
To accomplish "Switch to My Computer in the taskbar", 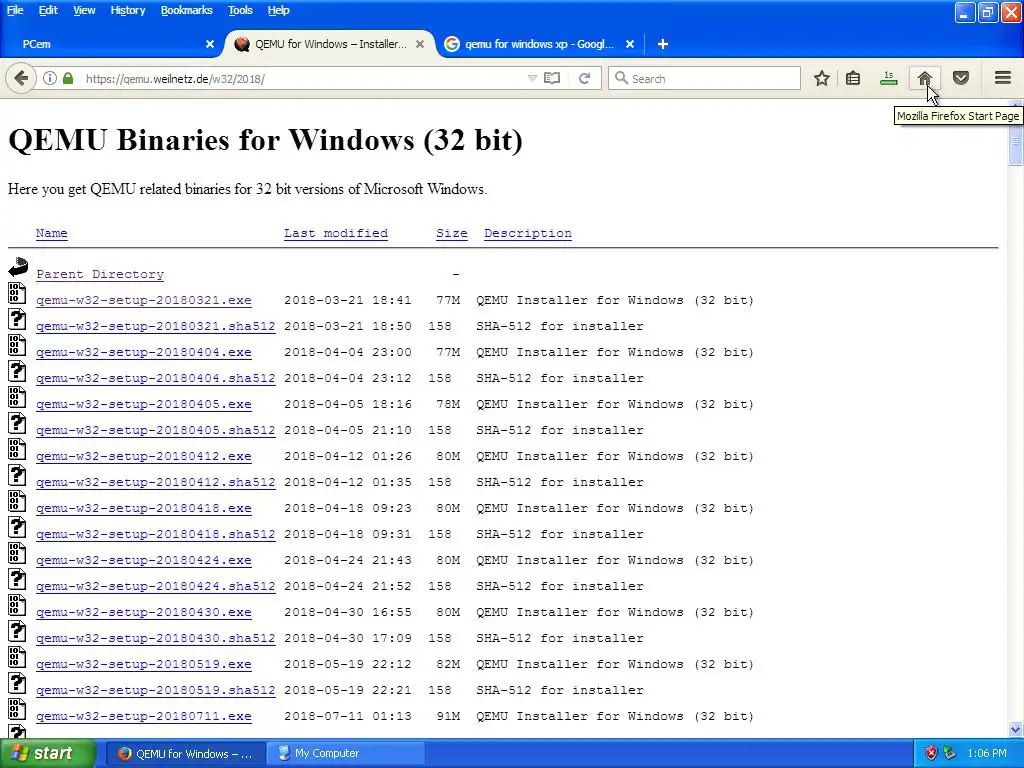I will pyautogui.click(x=345, y=753).
